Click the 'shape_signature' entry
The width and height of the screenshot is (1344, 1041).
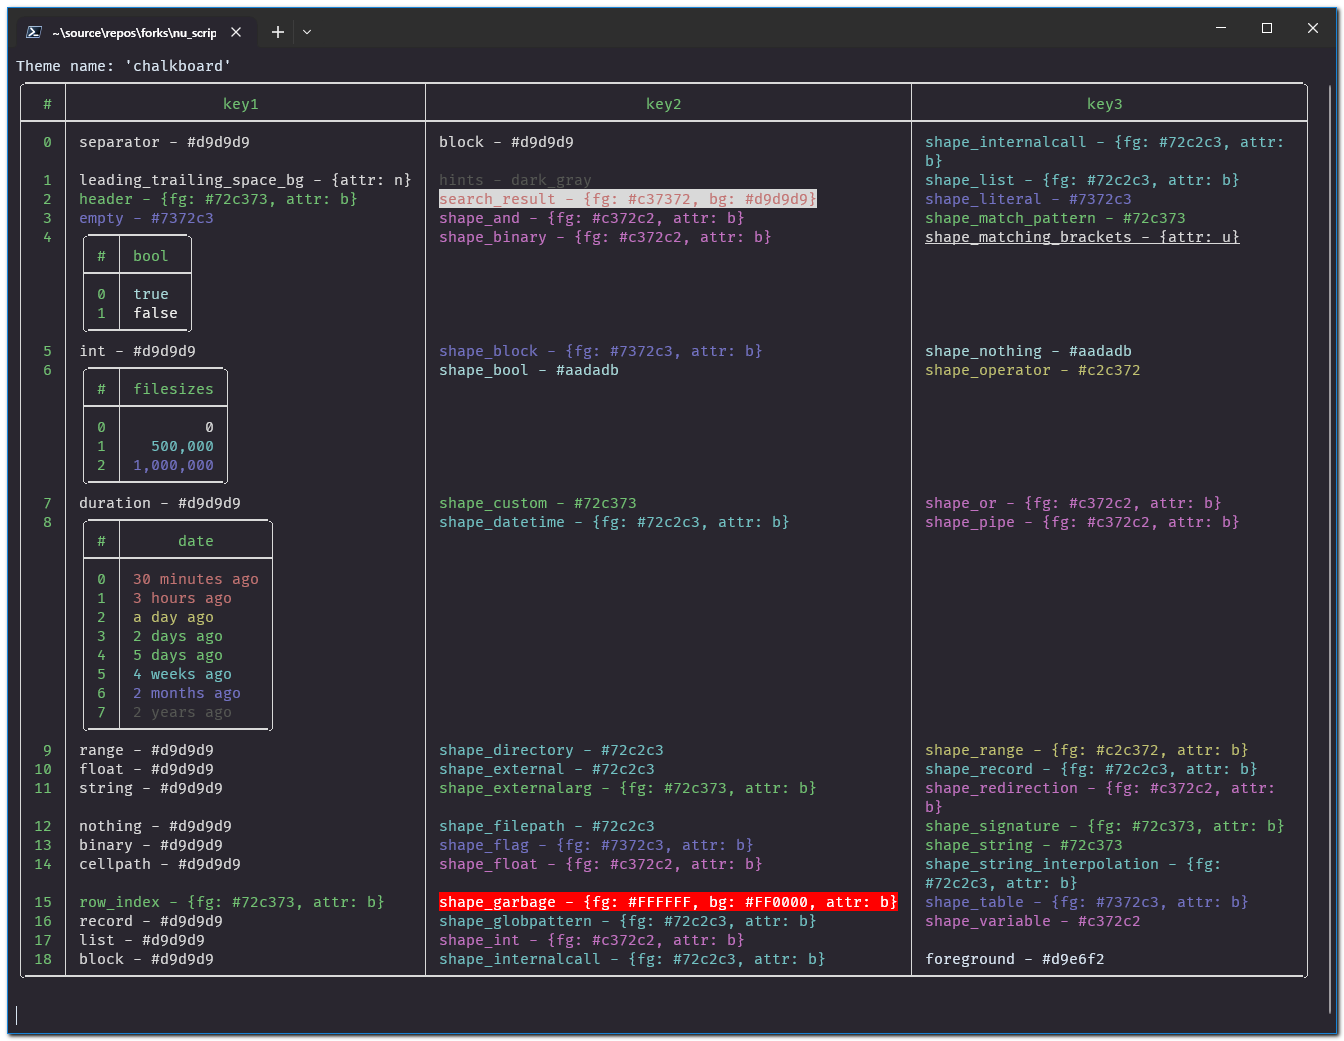coord(1105,826)
